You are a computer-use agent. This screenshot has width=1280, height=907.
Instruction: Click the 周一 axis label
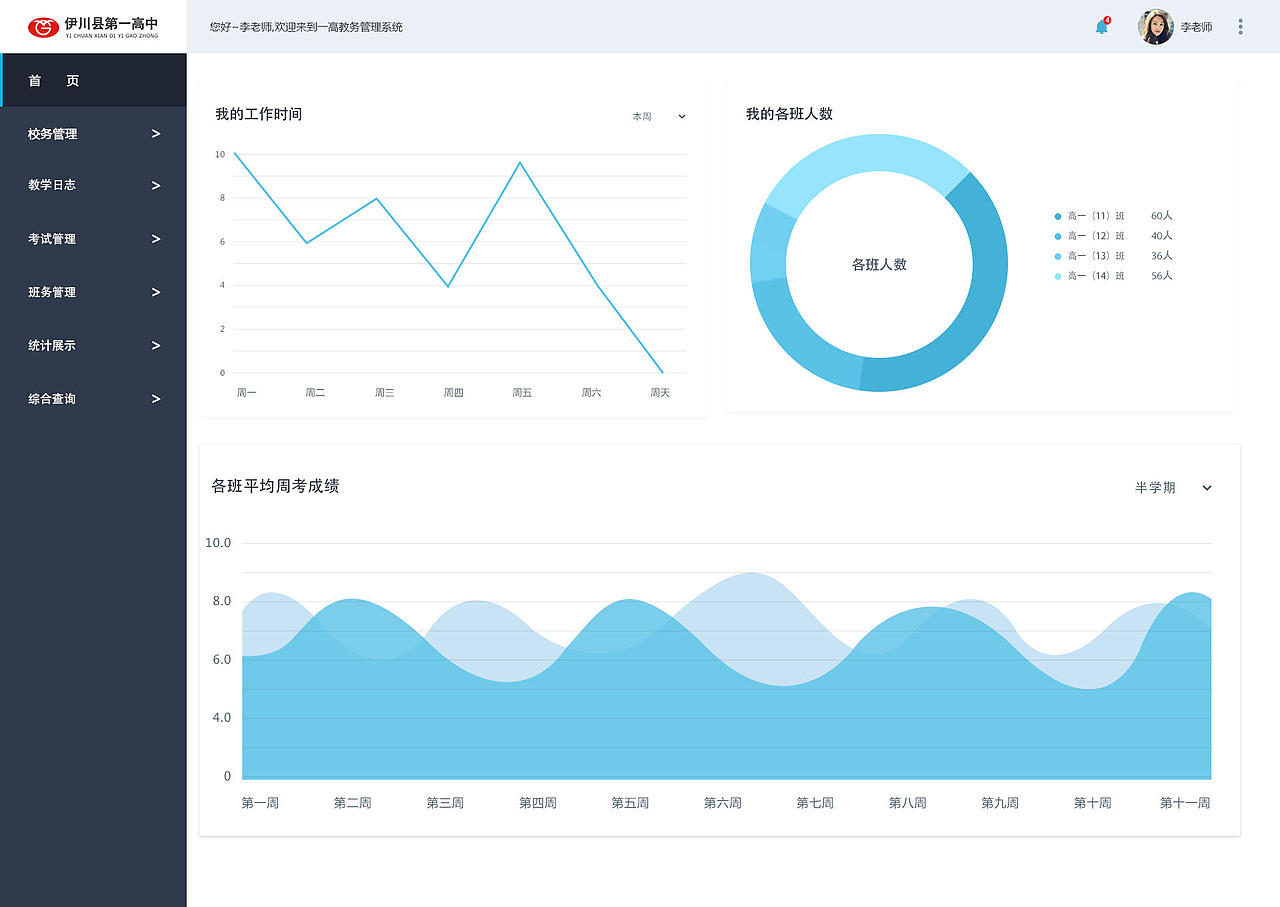coord(246,393)
